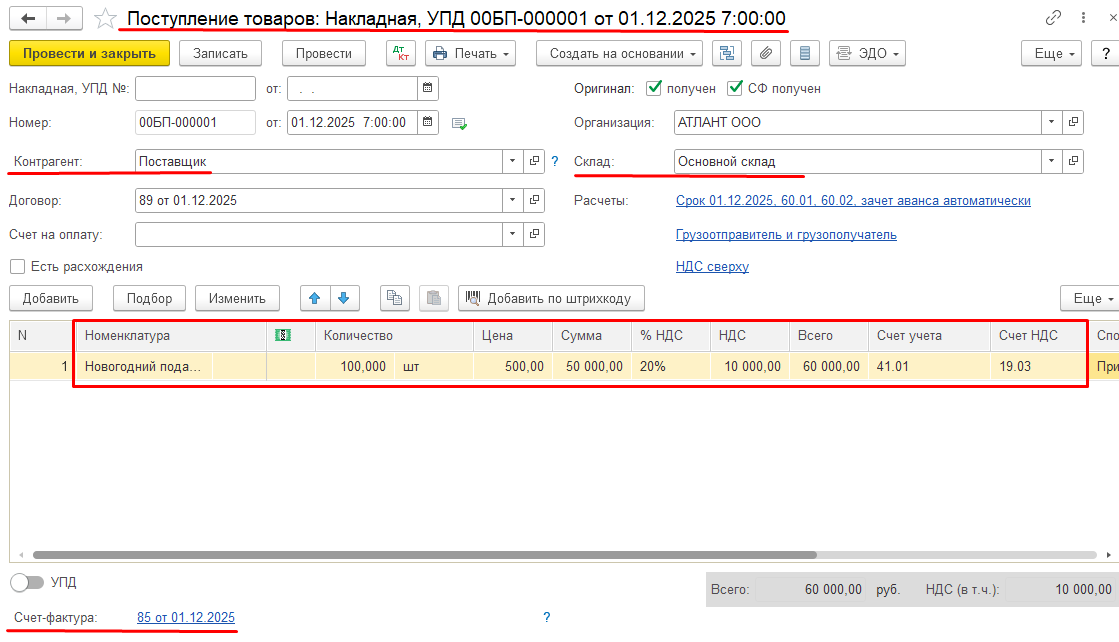Uncheck the Оригинал получен checkbox
Viewport: 1119px width, 642px height.
pyautogui.click(x=655, y=88)
